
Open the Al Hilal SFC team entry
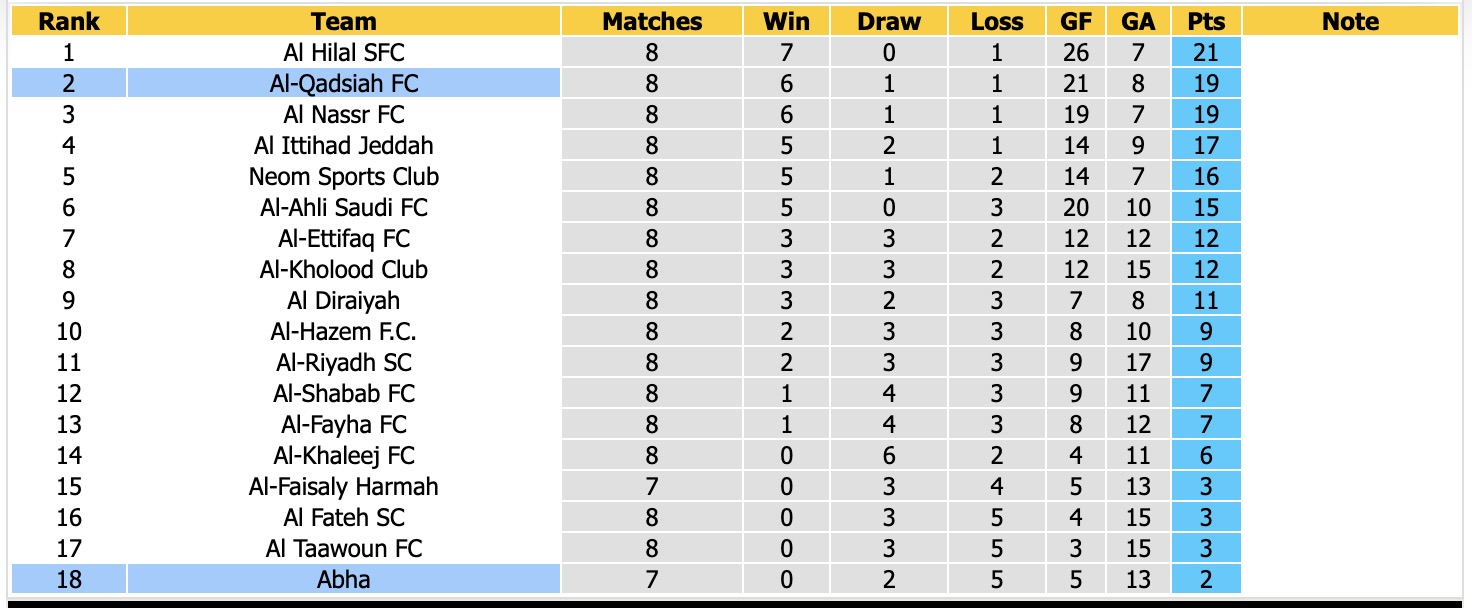coord(344,52)
